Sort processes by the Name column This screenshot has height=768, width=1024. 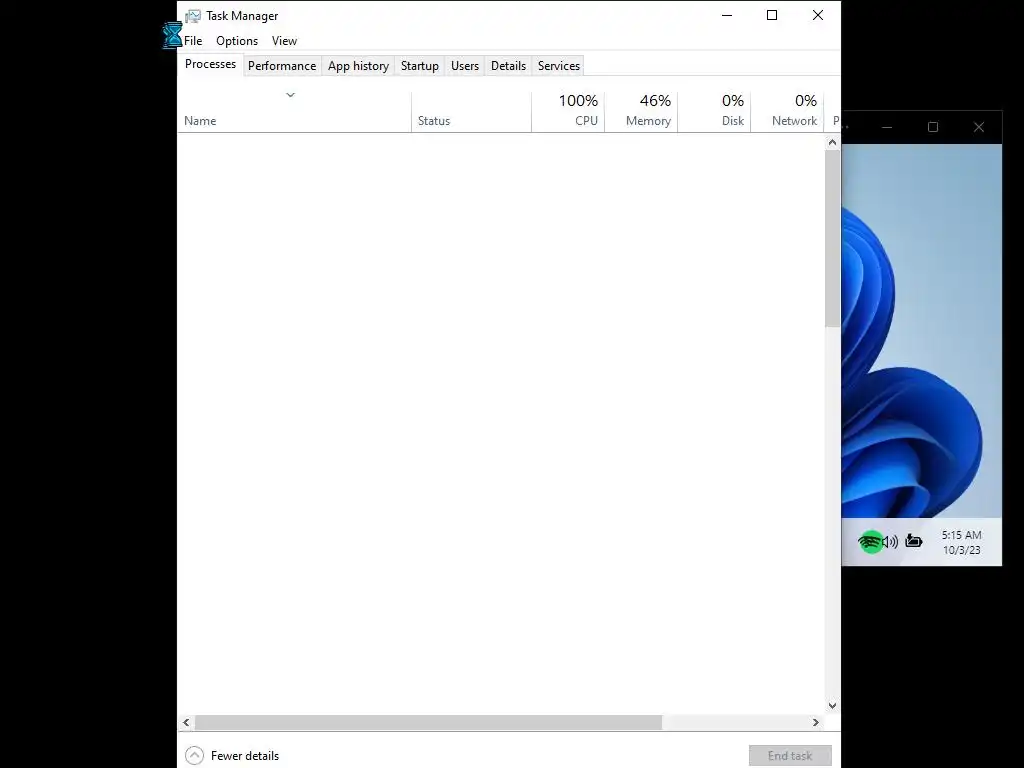pyautogui.click(x=295, y=112)
